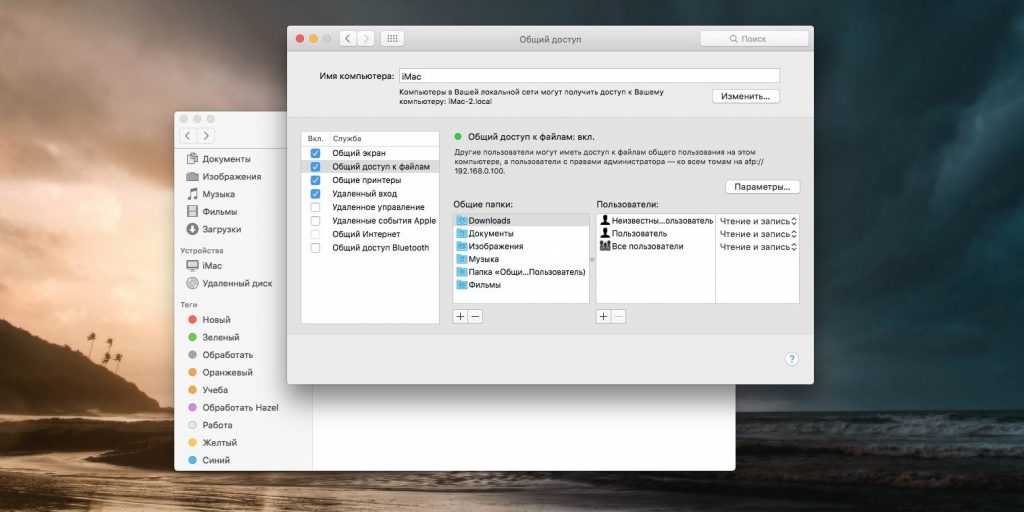Open permissions dropdown for Все пользователи
Viewport: 1024px width, 512px height.
tap(757, 246)
